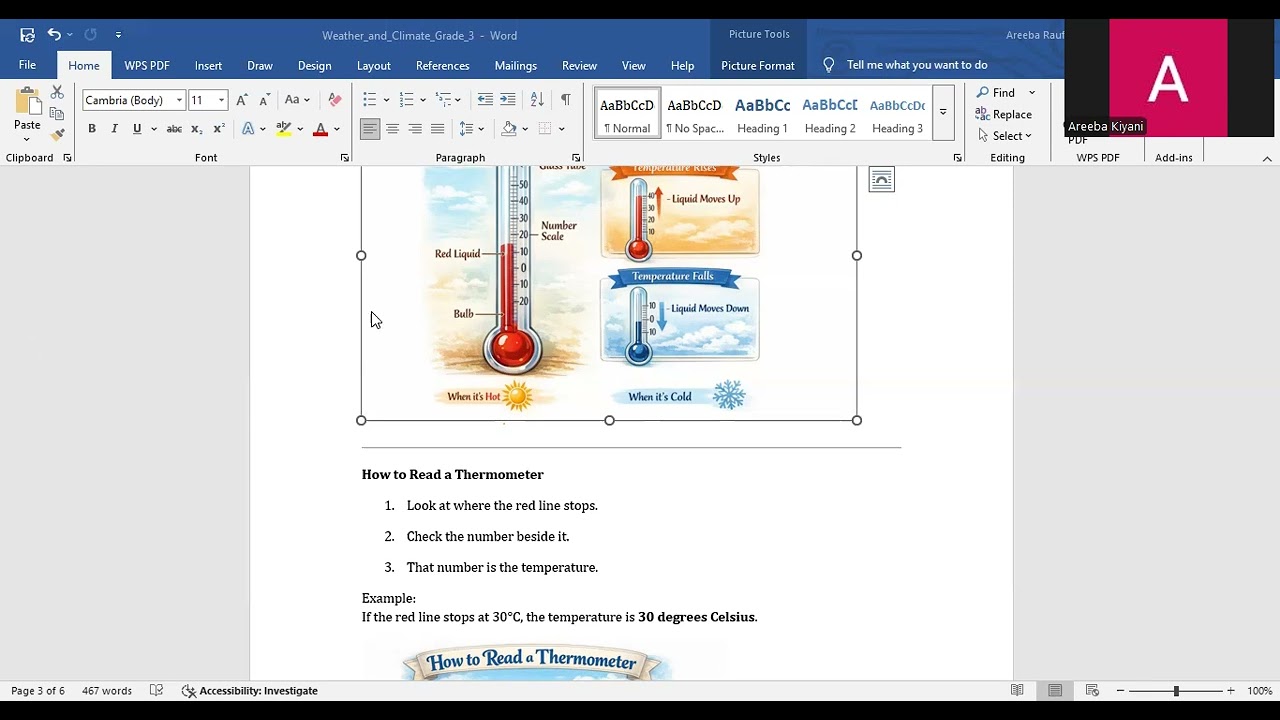Increase paragraph indent
Image resolution: width=1280 pixels, height=720 pixels.
coord(508,100)
